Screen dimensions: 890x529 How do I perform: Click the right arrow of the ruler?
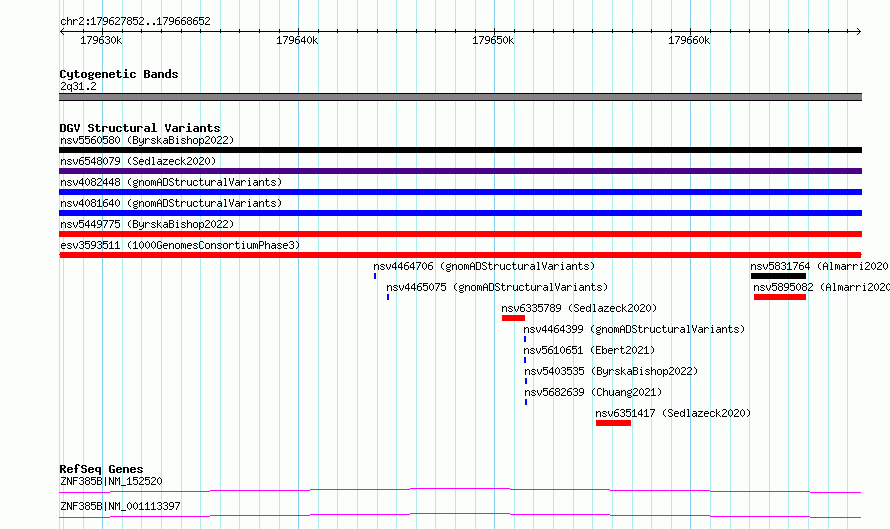point(859,31)
